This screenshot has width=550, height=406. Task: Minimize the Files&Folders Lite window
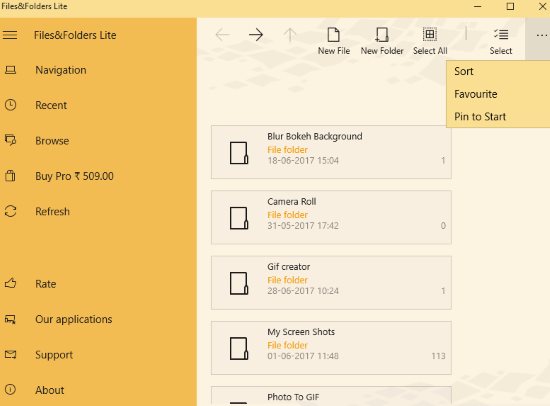(x=477, y=6)
